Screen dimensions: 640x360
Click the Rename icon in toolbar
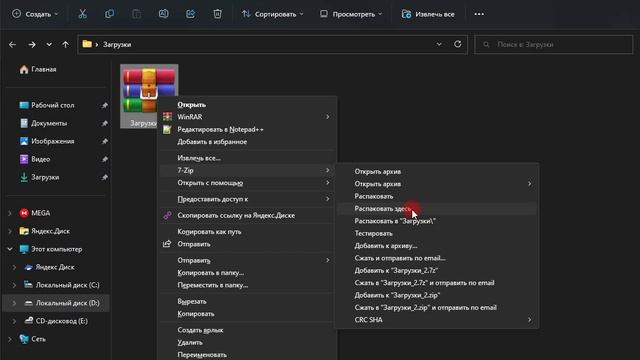click(x=163, y=14)
